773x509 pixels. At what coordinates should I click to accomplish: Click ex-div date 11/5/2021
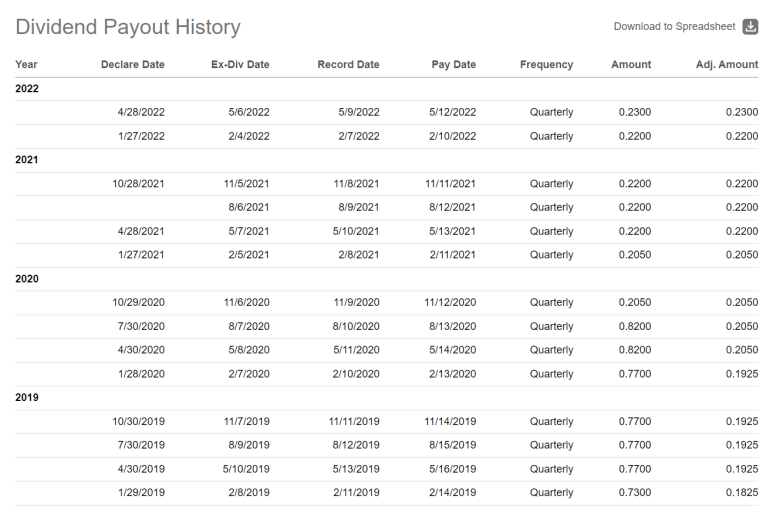pyautogui.click(x=246, y=184)
